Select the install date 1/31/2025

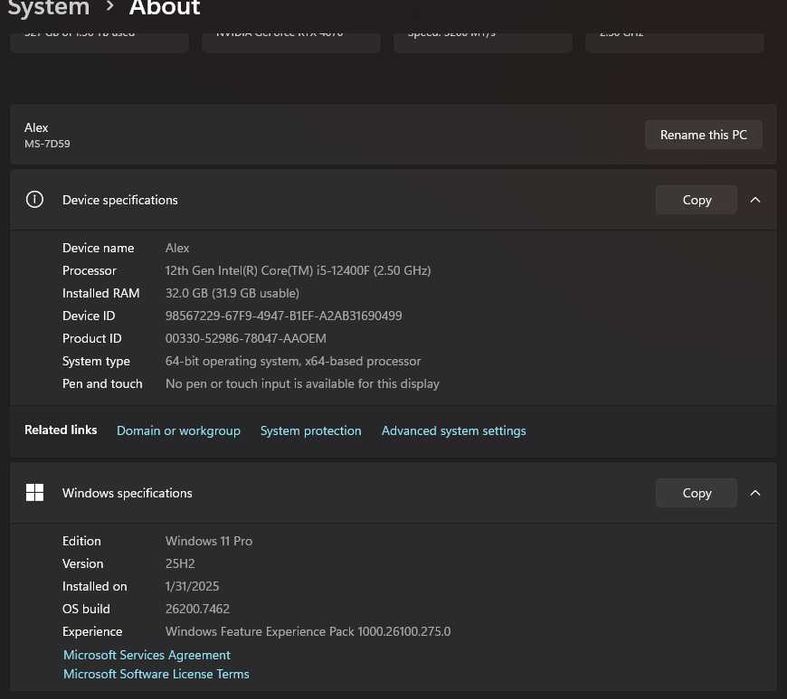(192, 586)
